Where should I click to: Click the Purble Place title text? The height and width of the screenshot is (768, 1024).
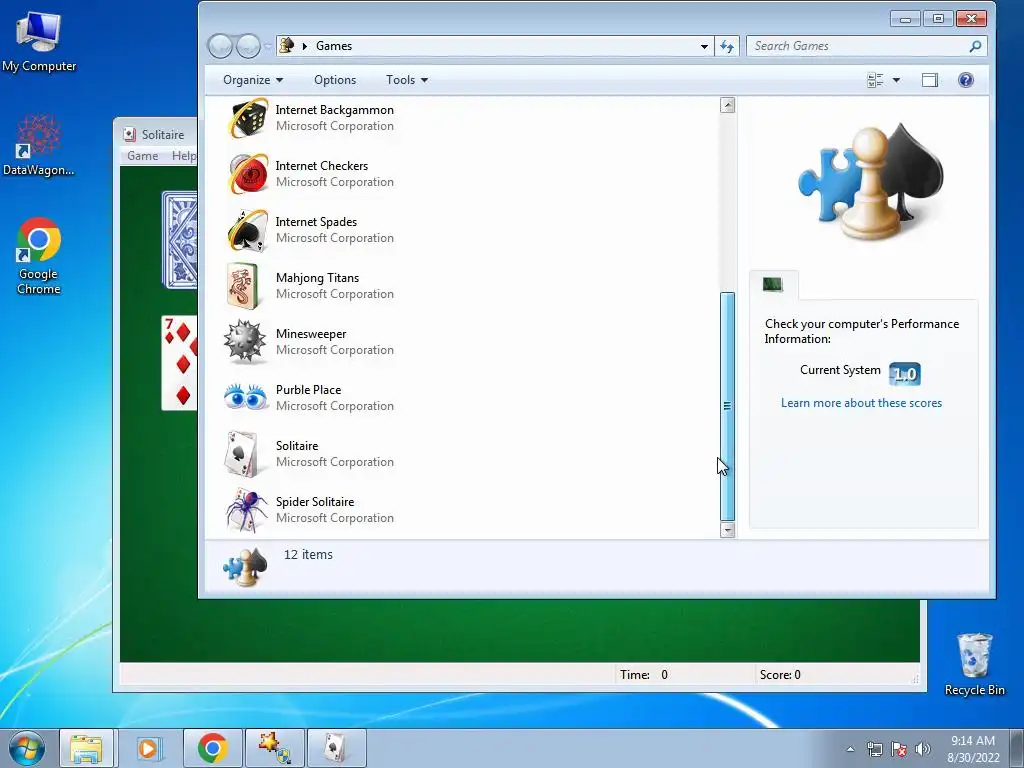(308, 389)
